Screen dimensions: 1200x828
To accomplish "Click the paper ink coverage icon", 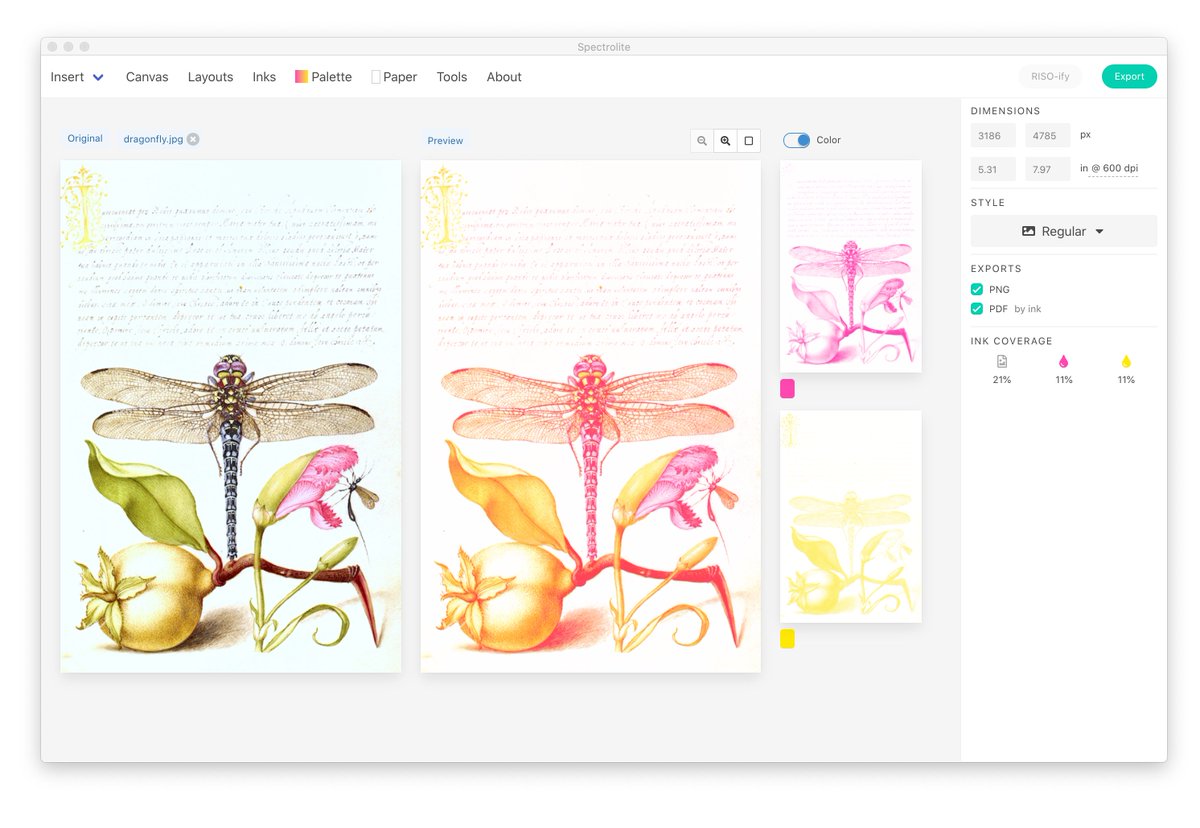I will (x=1002, y=361).
